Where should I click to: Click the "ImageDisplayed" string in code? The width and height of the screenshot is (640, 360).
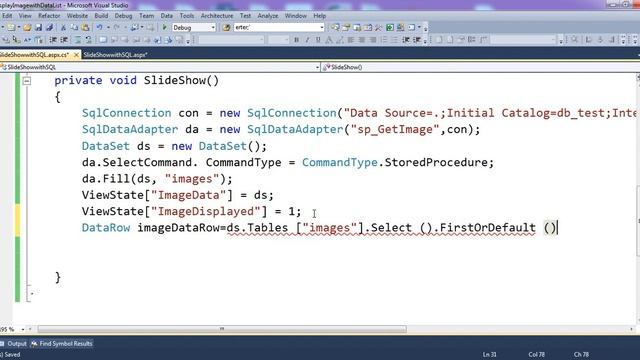click(x=206, y=211)
